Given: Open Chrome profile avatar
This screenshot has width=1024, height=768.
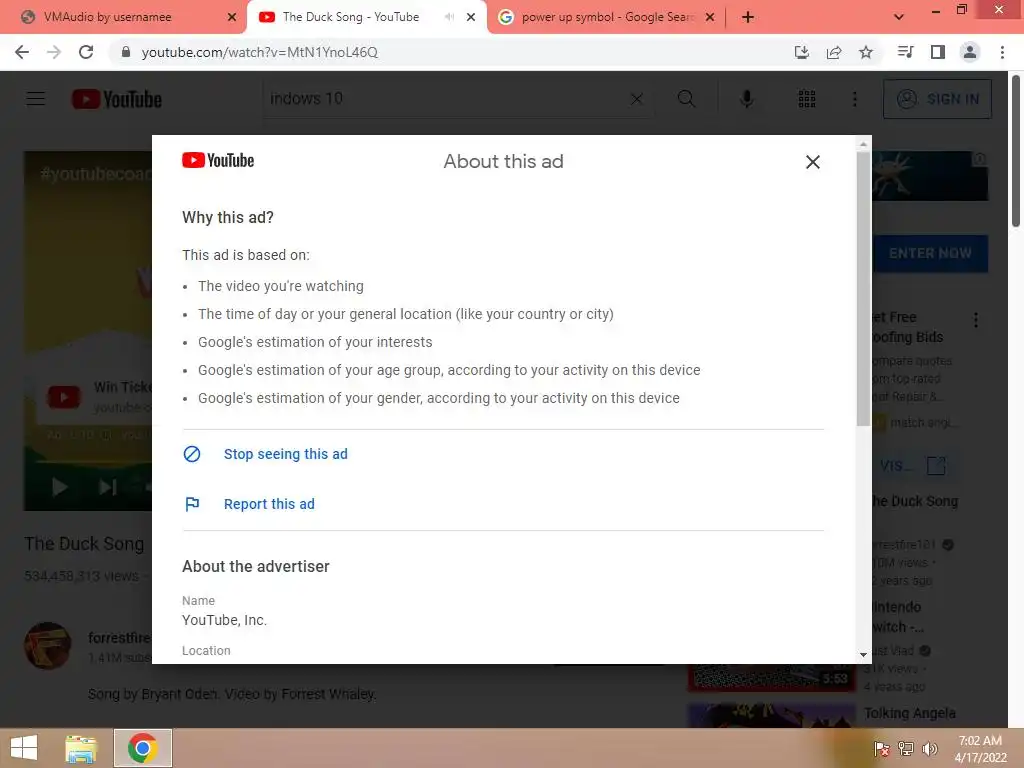Looking at the screenshot, I should pos(970,52).
